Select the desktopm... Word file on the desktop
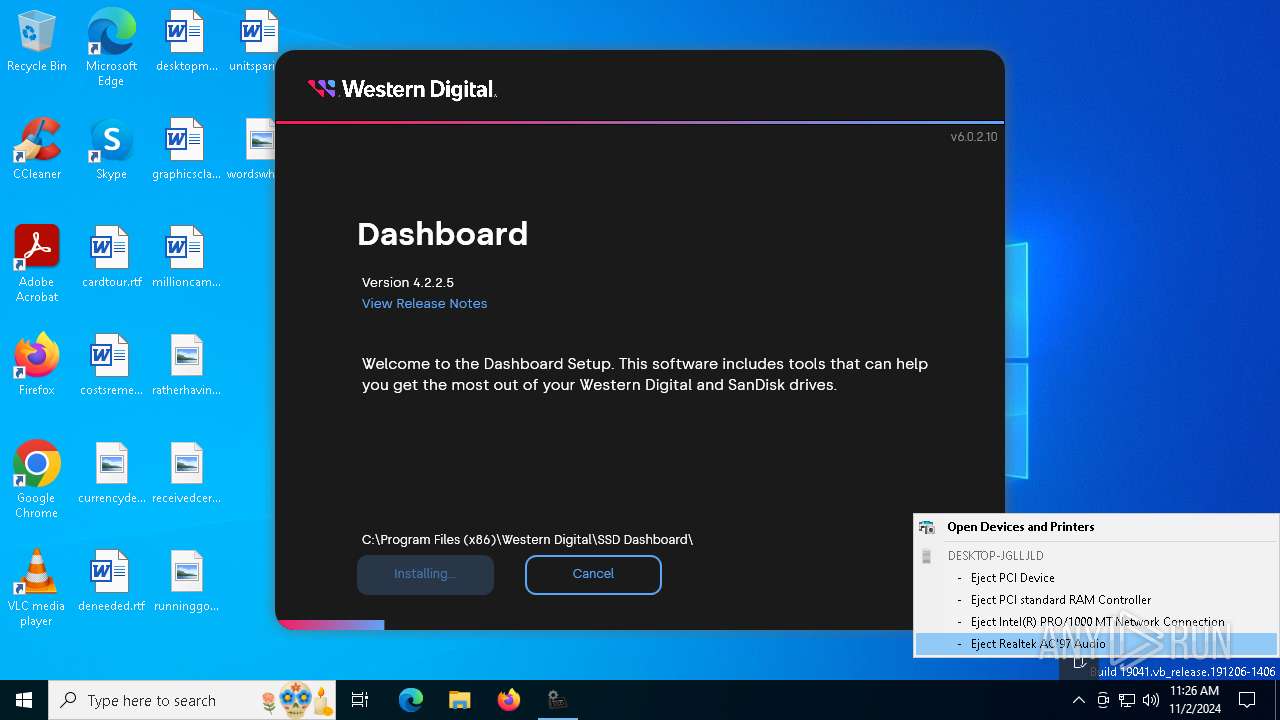 coord(186,41)
